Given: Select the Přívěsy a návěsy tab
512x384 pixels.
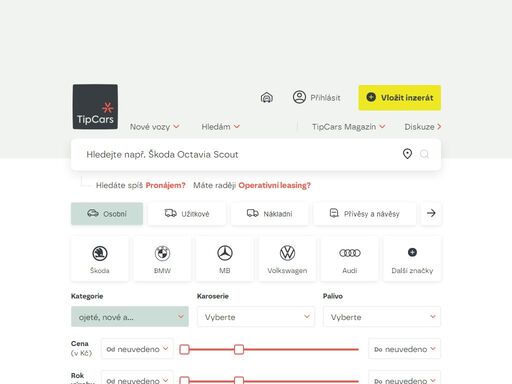Looking at the screenshot, I should click(x=365, y=214).
